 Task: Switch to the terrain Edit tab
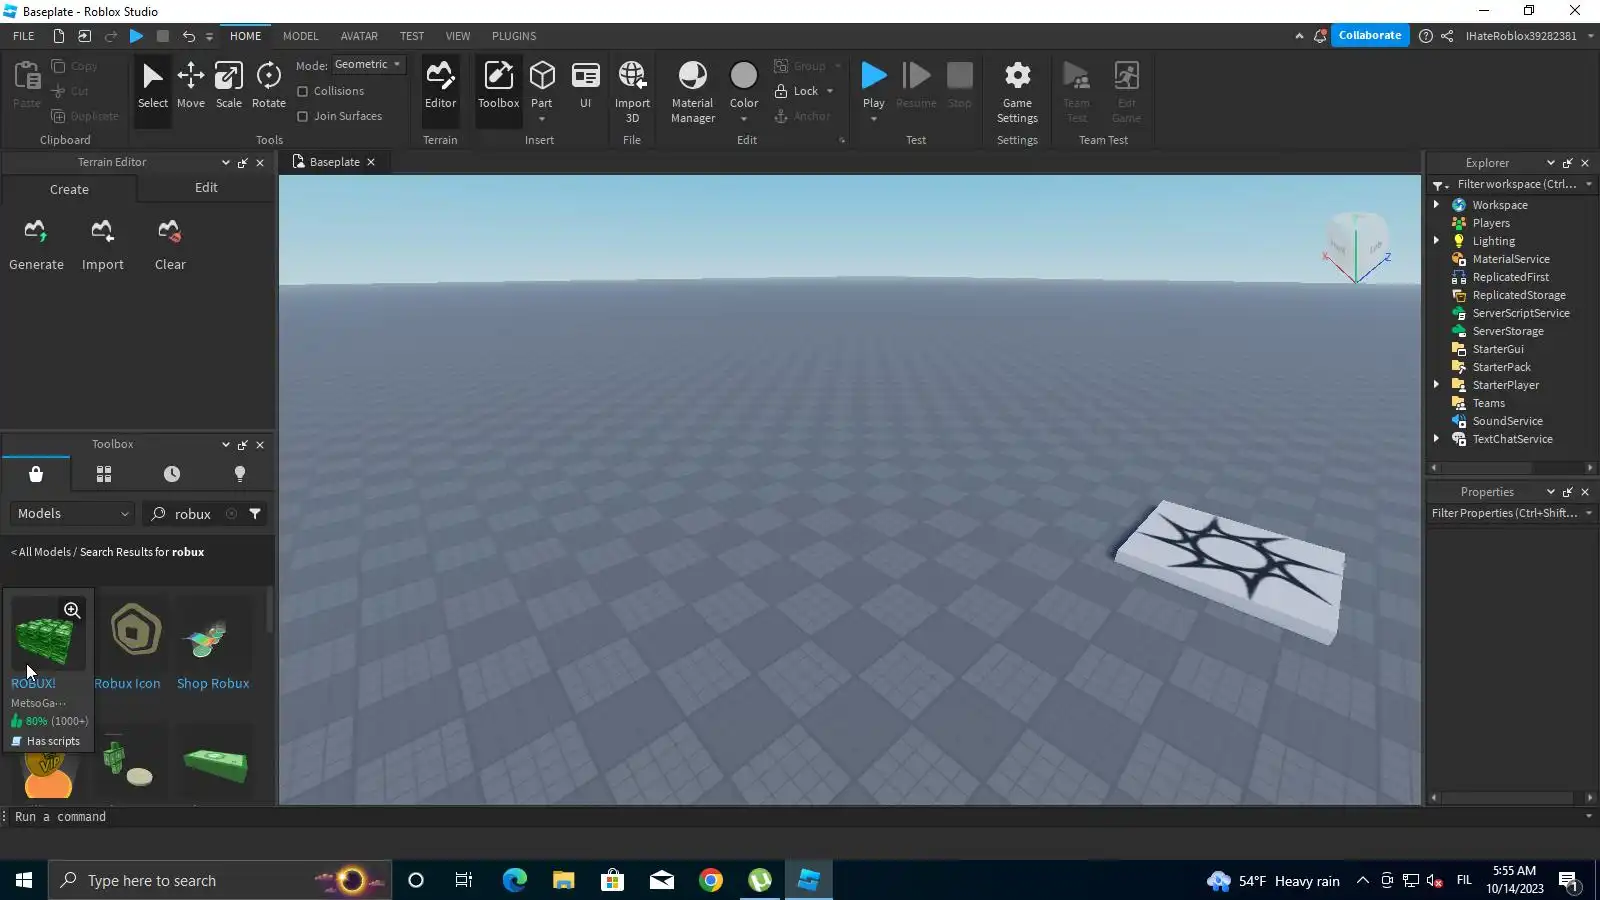(x=206, y=188)
